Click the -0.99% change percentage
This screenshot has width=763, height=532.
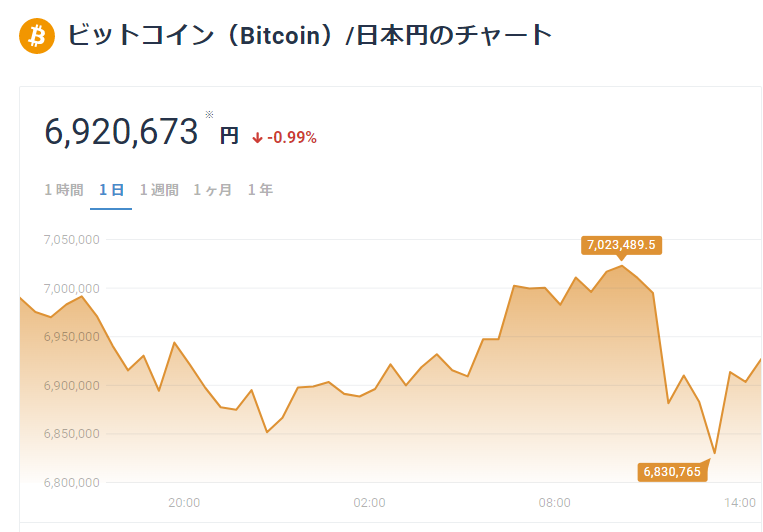291,138
